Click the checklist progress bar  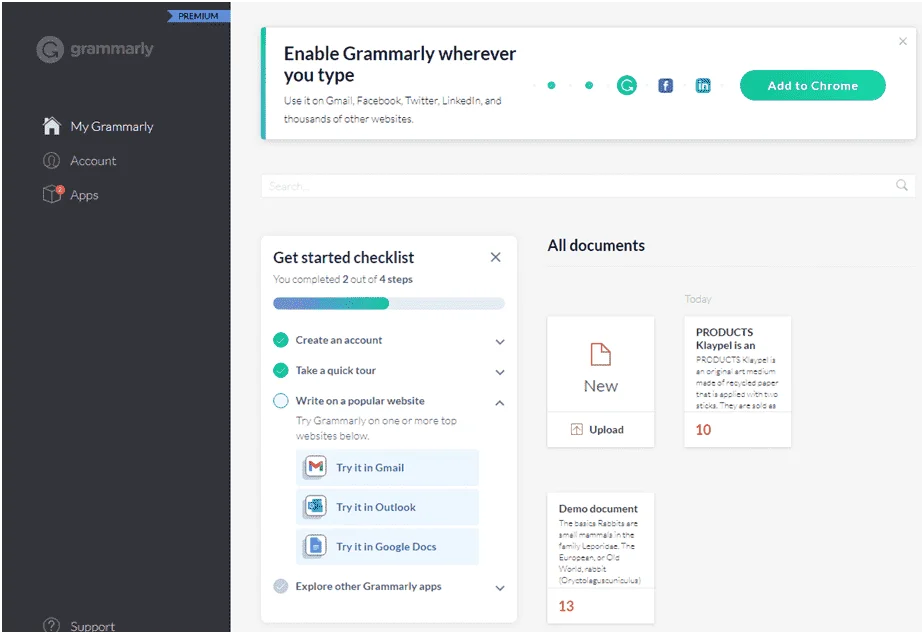click(x=389, y=303)
